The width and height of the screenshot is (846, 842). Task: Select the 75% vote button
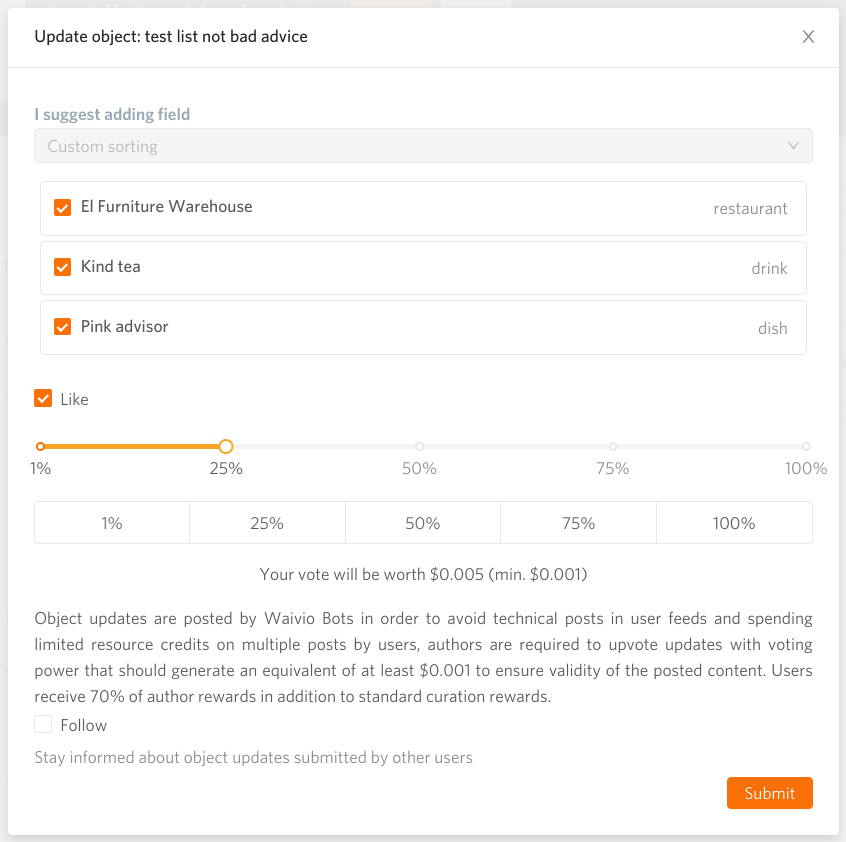click(x=578, y=523)
